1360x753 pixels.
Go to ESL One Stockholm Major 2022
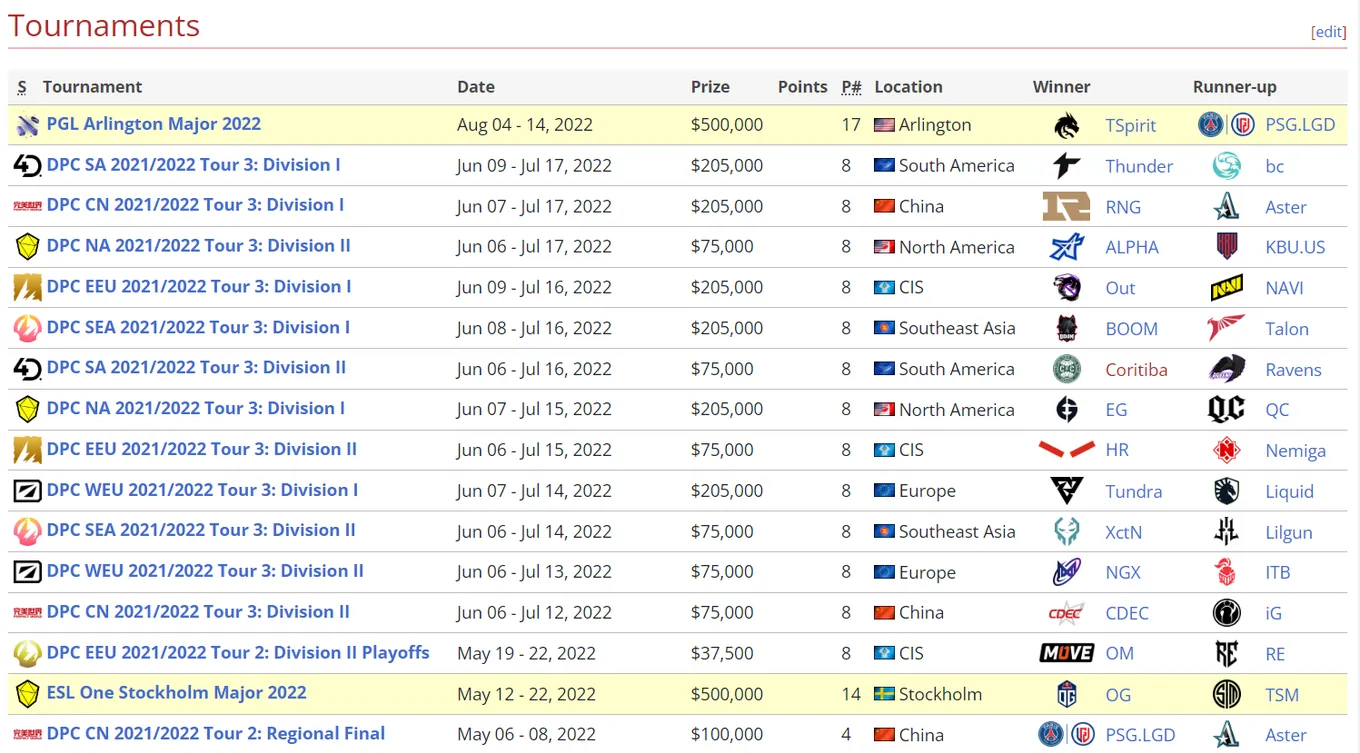[x=177, y=693]
